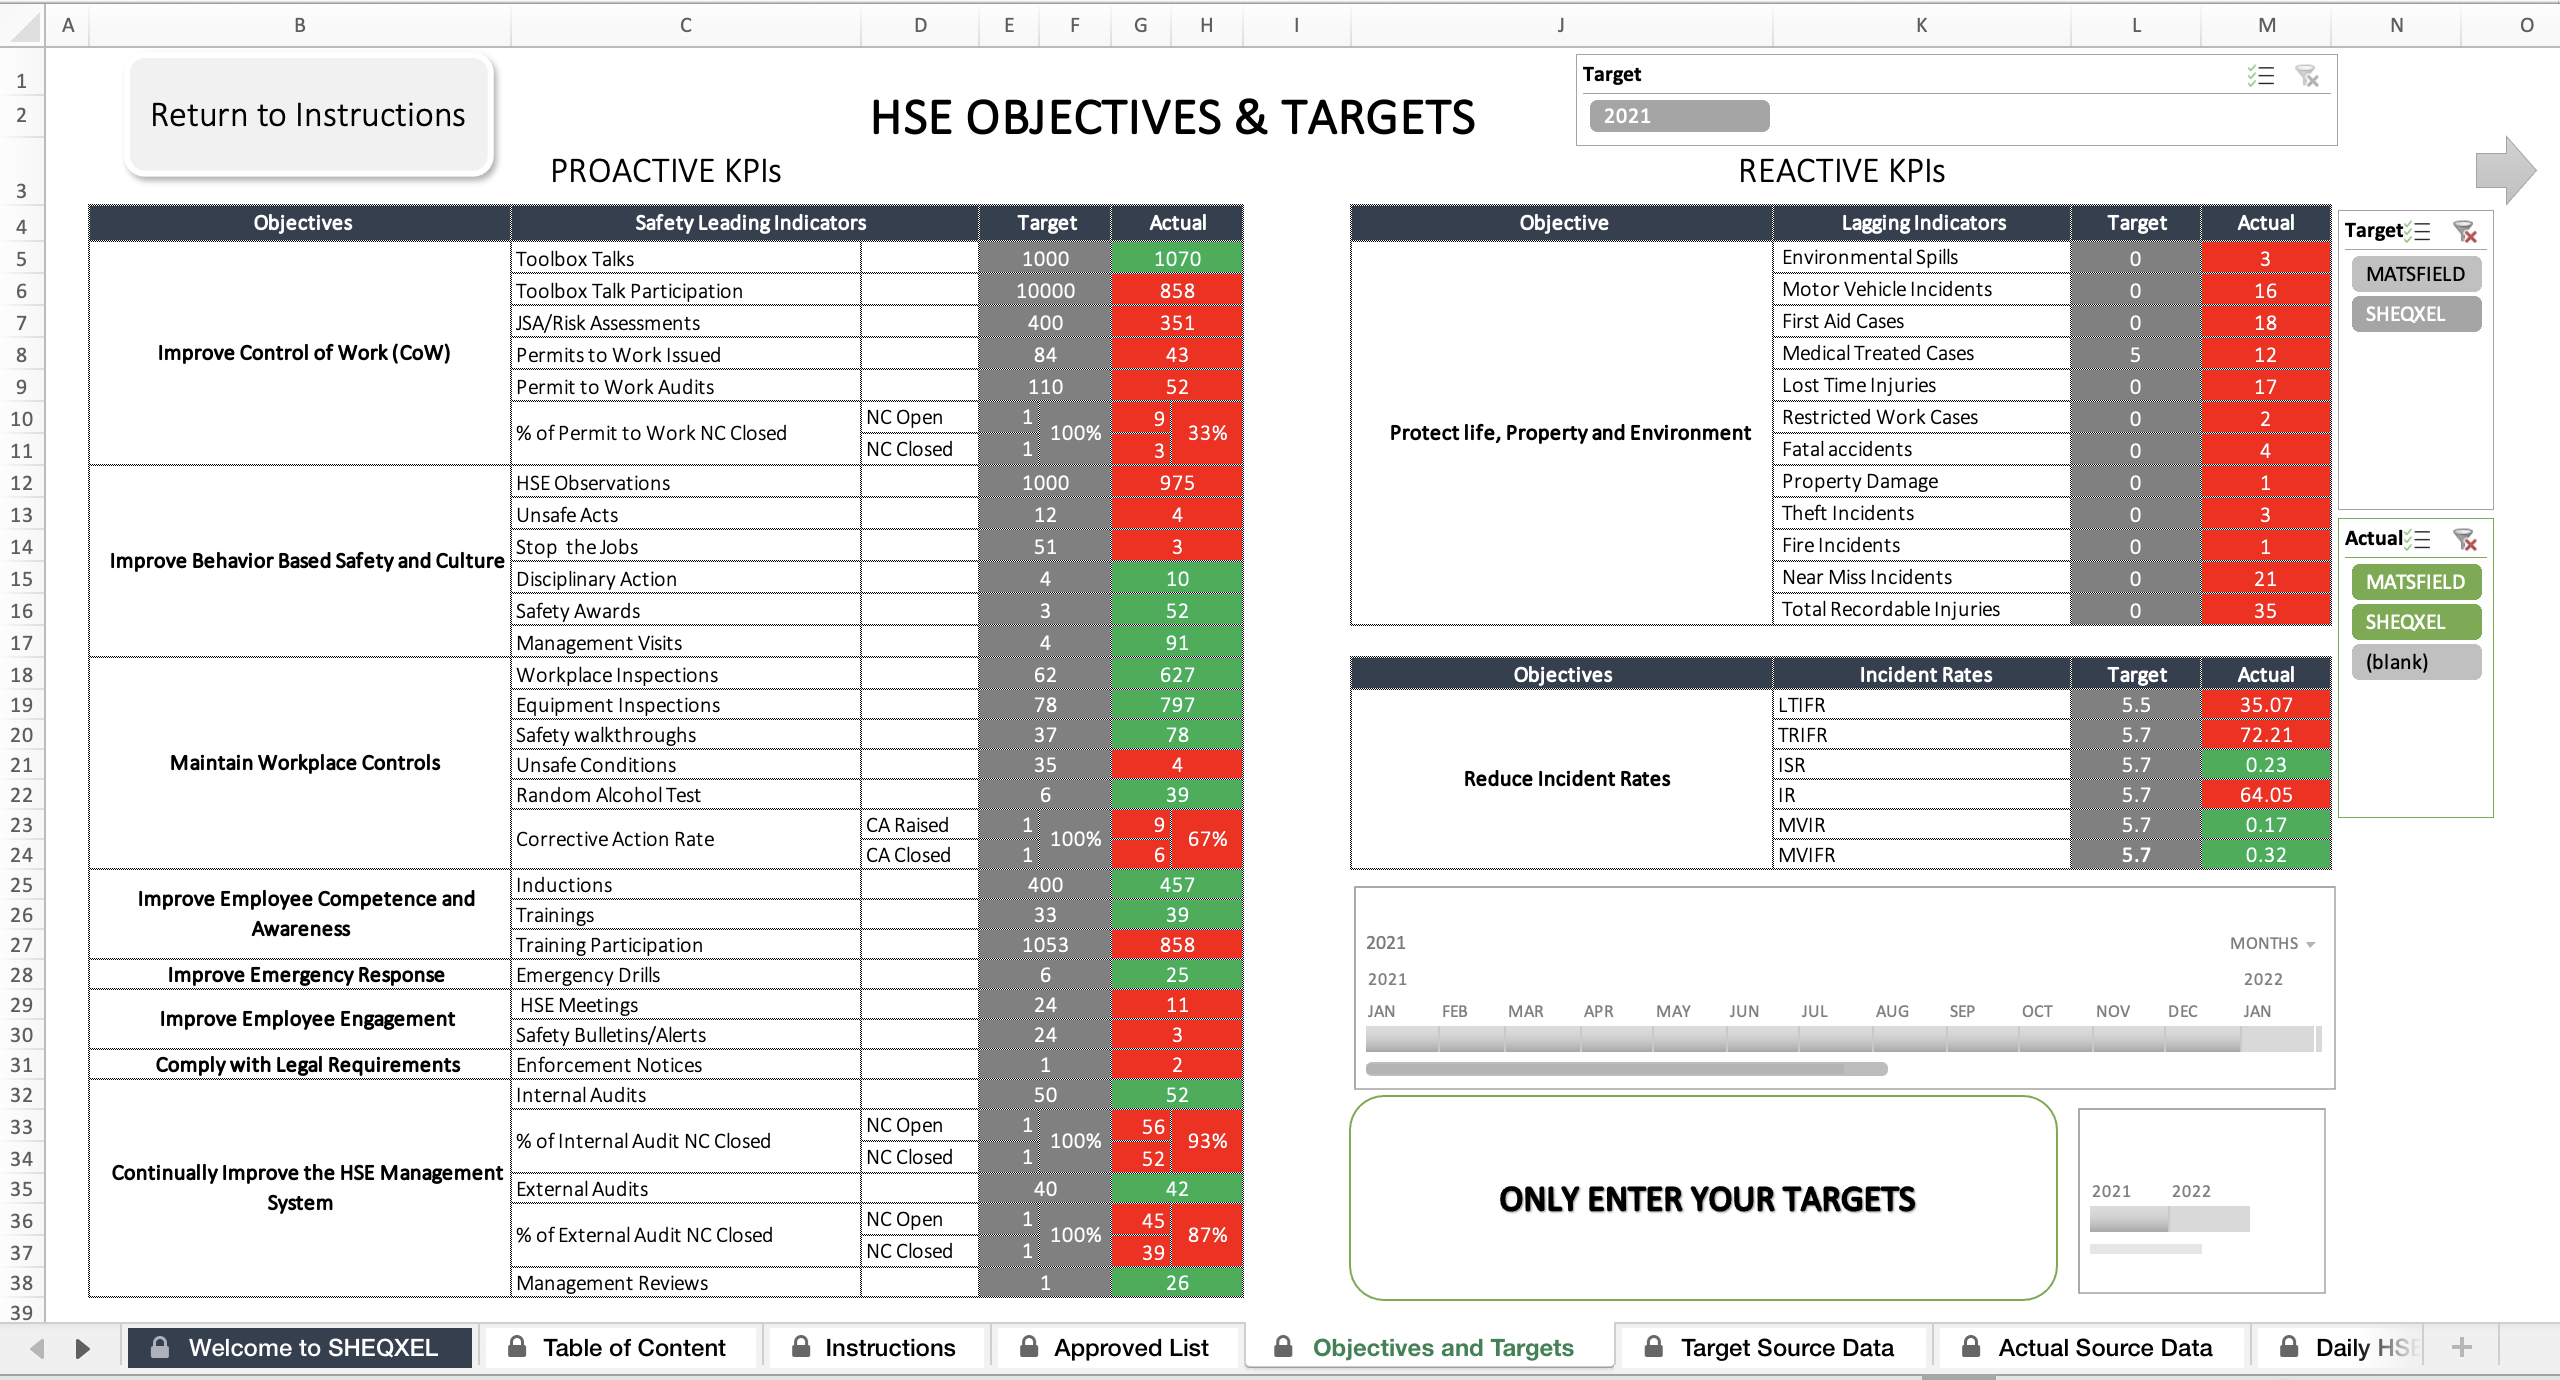Viewport: 2560px width, 1380px height.
Task: Click the HSE OBJECTIVES & TARGETS title
Action: click(x=1172, y=118)
